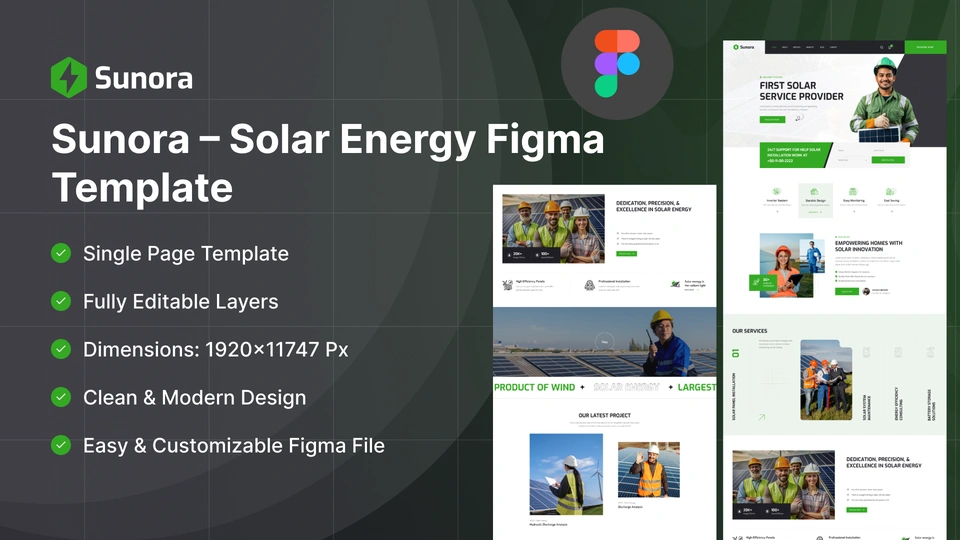Click the small Sunora logo in the mockup header
Screen dimensions: 960x540
[744, 47]
